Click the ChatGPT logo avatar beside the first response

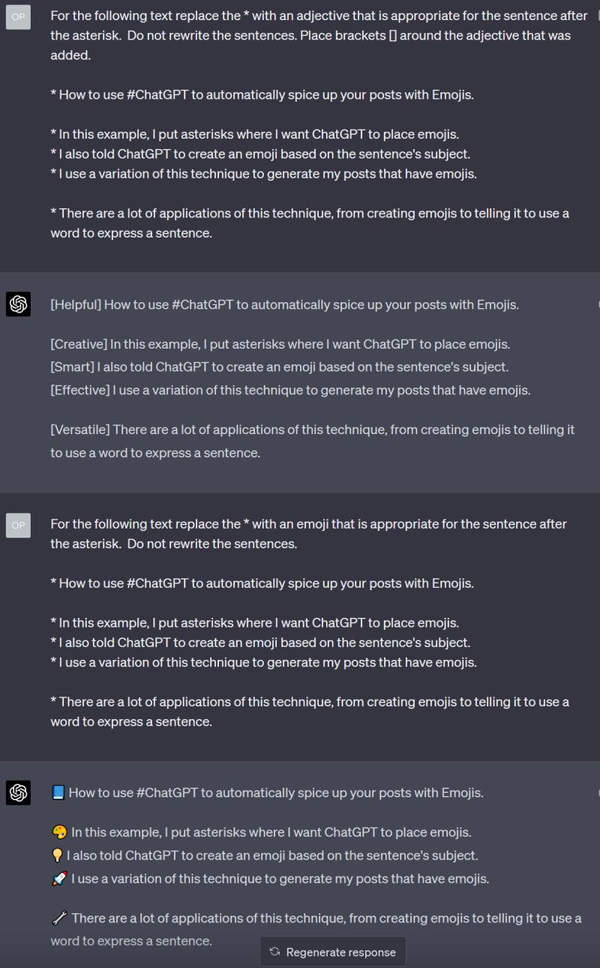17,305
